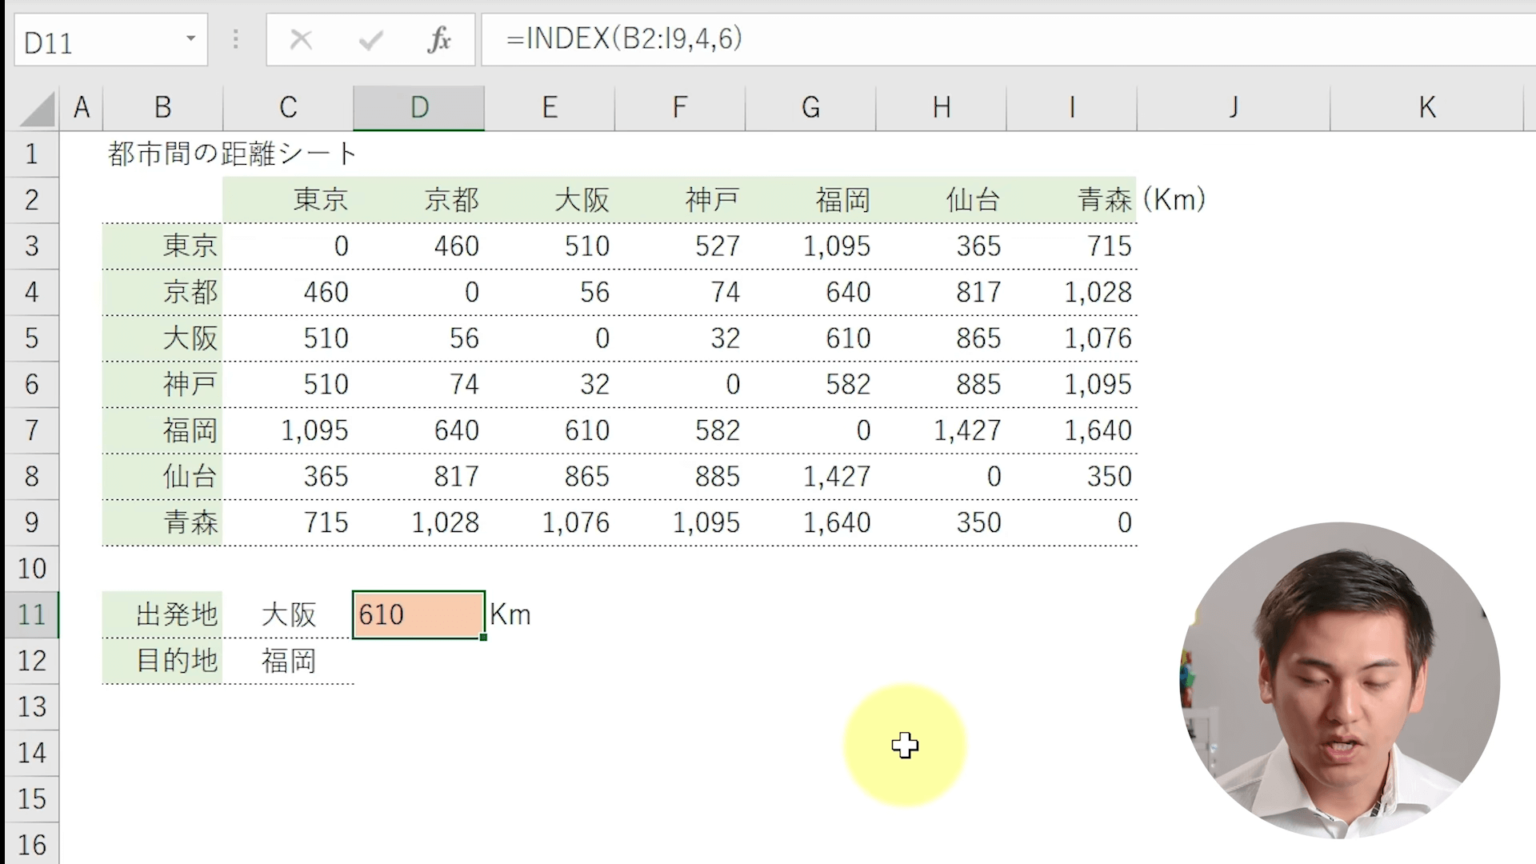
Task: Expand the Name Box dropdown arrow
Action: pyautogui.click(x=190, y=39)
